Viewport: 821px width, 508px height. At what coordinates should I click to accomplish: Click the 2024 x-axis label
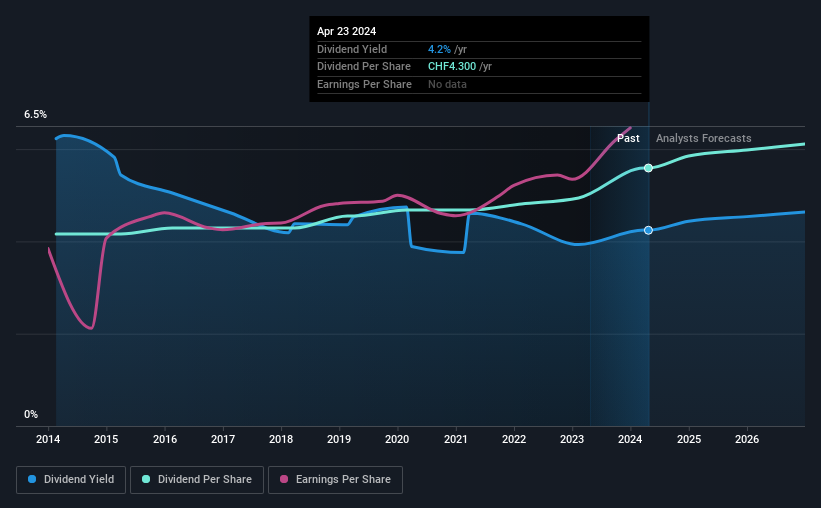630,439
